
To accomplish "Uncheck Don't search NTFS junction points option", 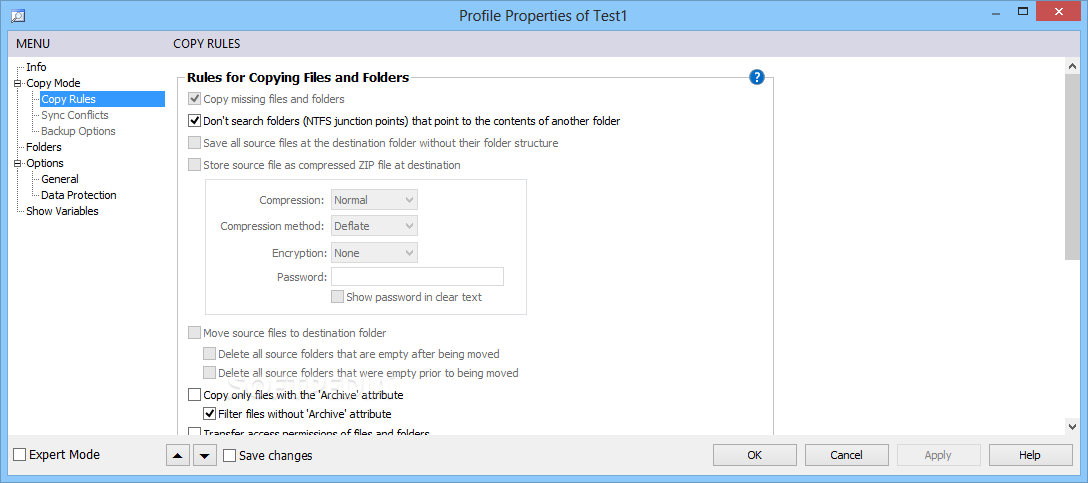I will pyautogui.click(x=194, y=121).
